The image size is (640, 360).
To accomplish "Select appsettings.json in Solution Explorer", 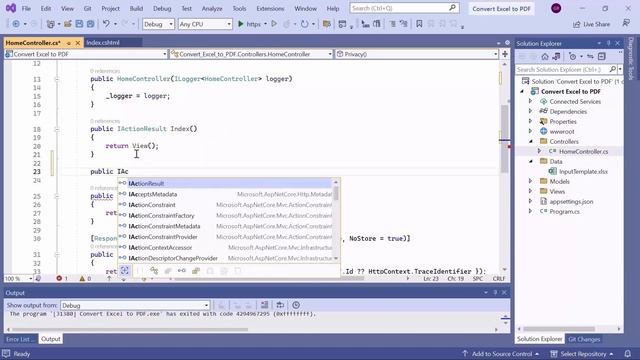I will [571, 202].
